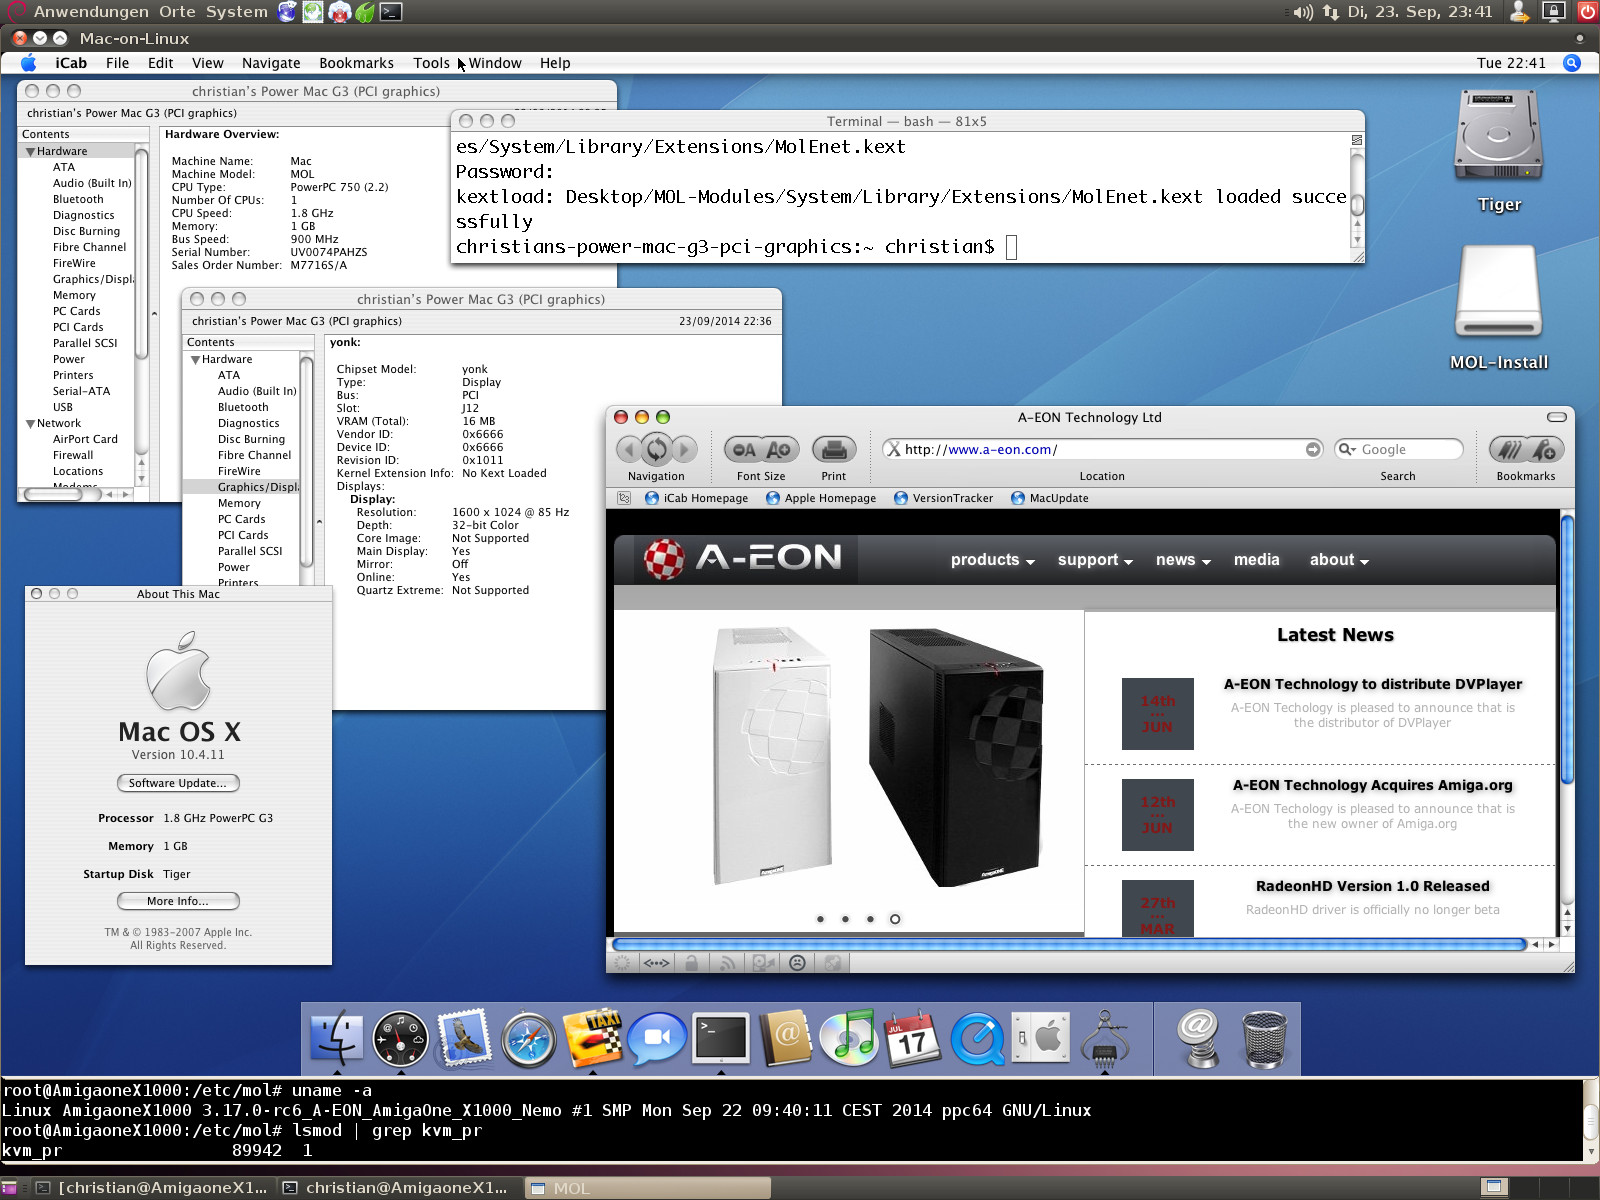Open Dashboard from the dock
The height and width of the screenshot is (1200, 1600).
point(400,1039)
